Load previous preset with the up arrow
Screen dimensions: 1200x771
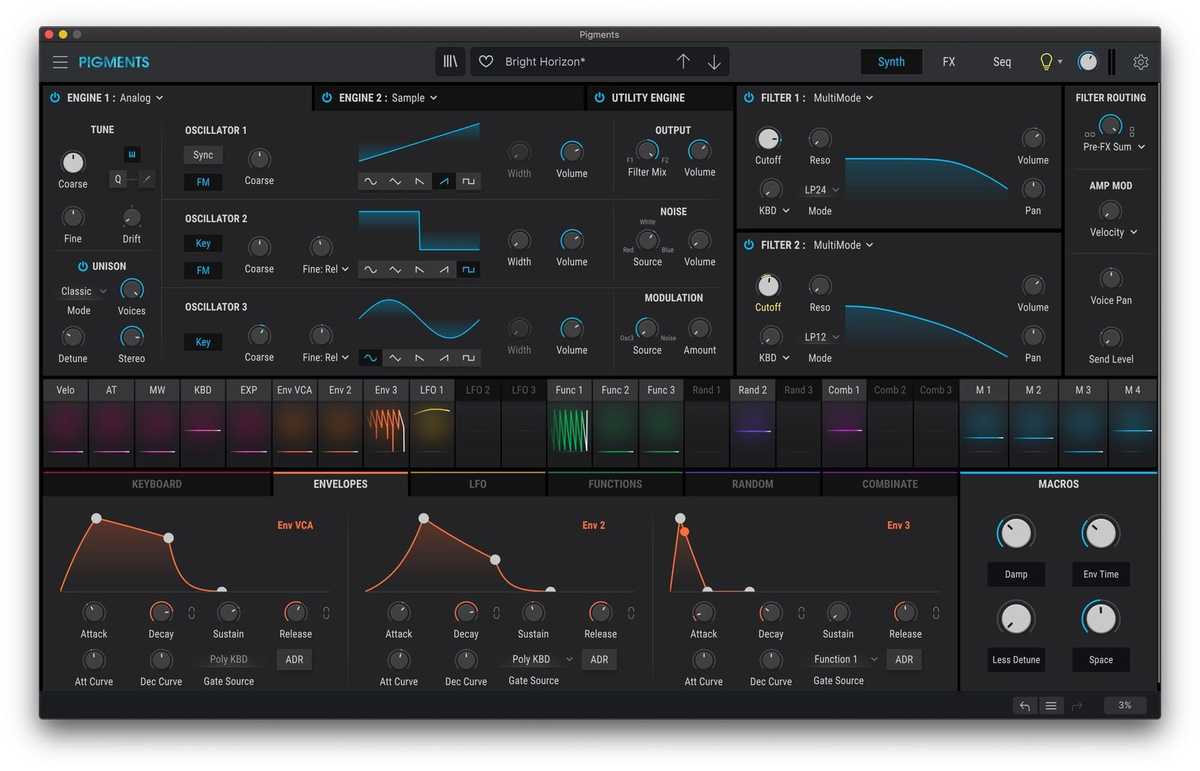click(683, 62)
